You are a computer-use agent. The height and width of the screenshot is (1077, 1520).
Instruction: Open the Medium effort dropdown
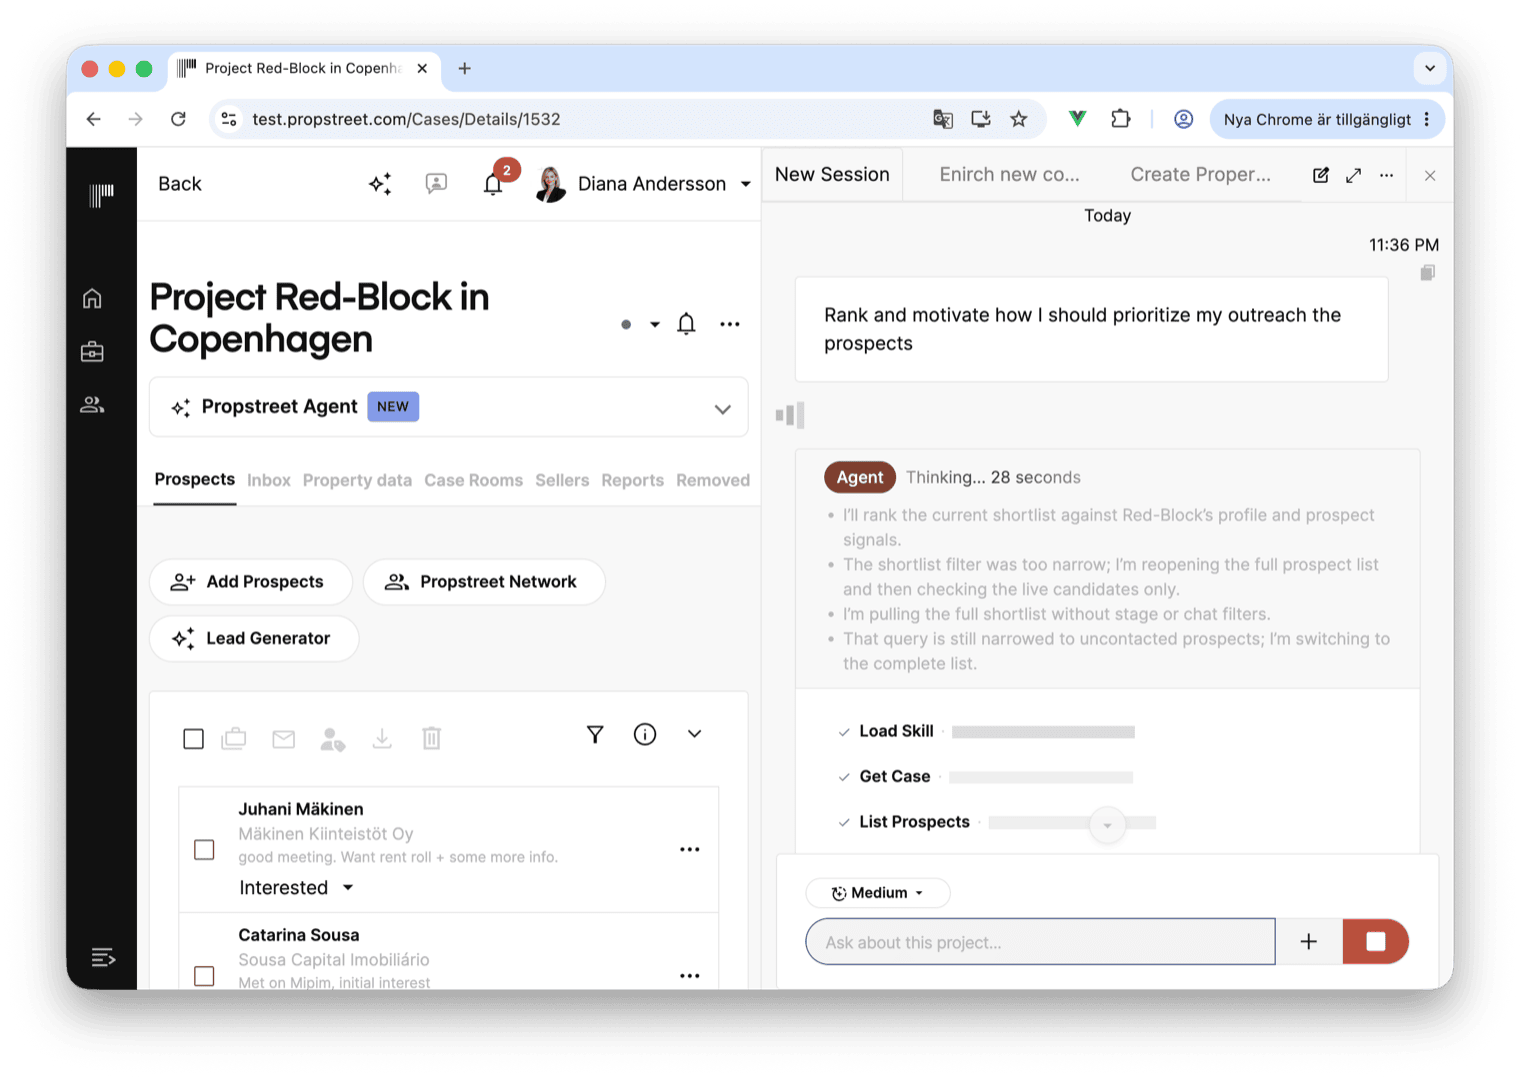(x=878, y=893)
